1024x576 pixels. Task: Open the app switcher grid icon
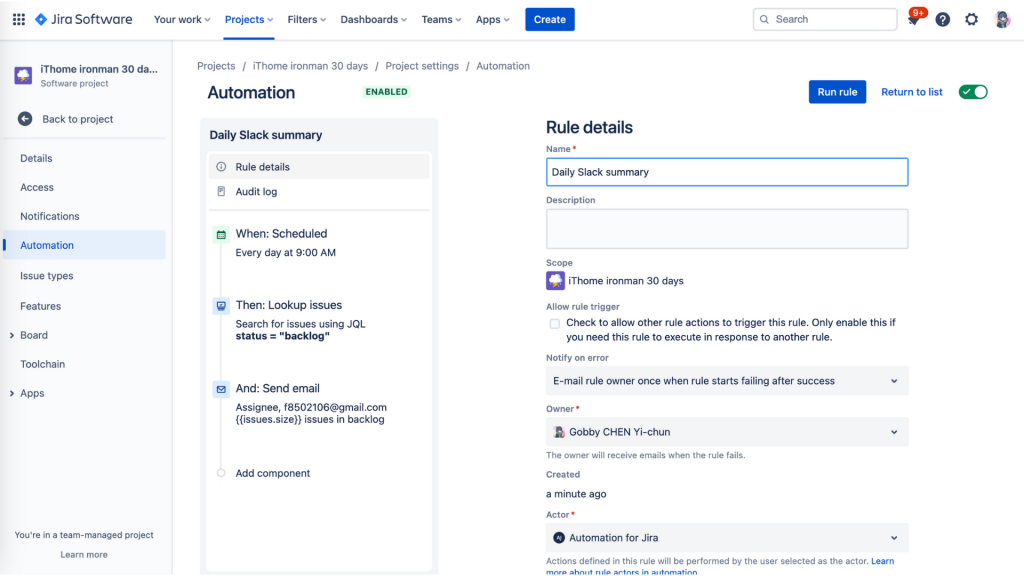19,20
